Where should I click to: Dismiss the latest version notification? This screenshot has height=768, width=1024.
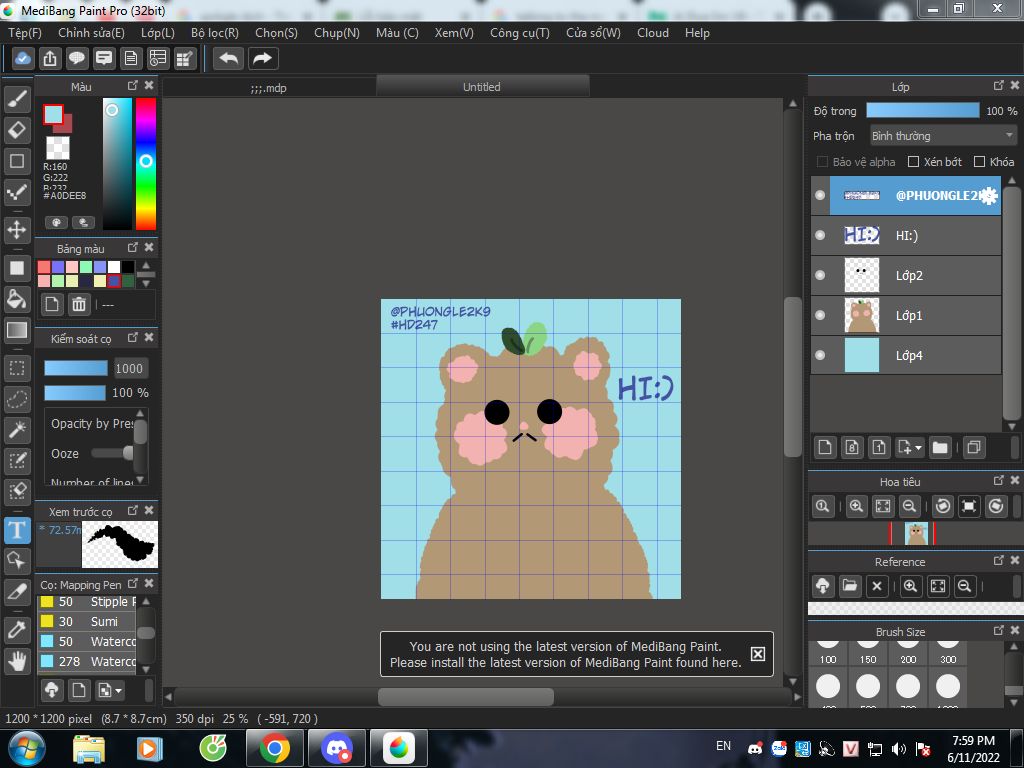click(x=757, y=654)
